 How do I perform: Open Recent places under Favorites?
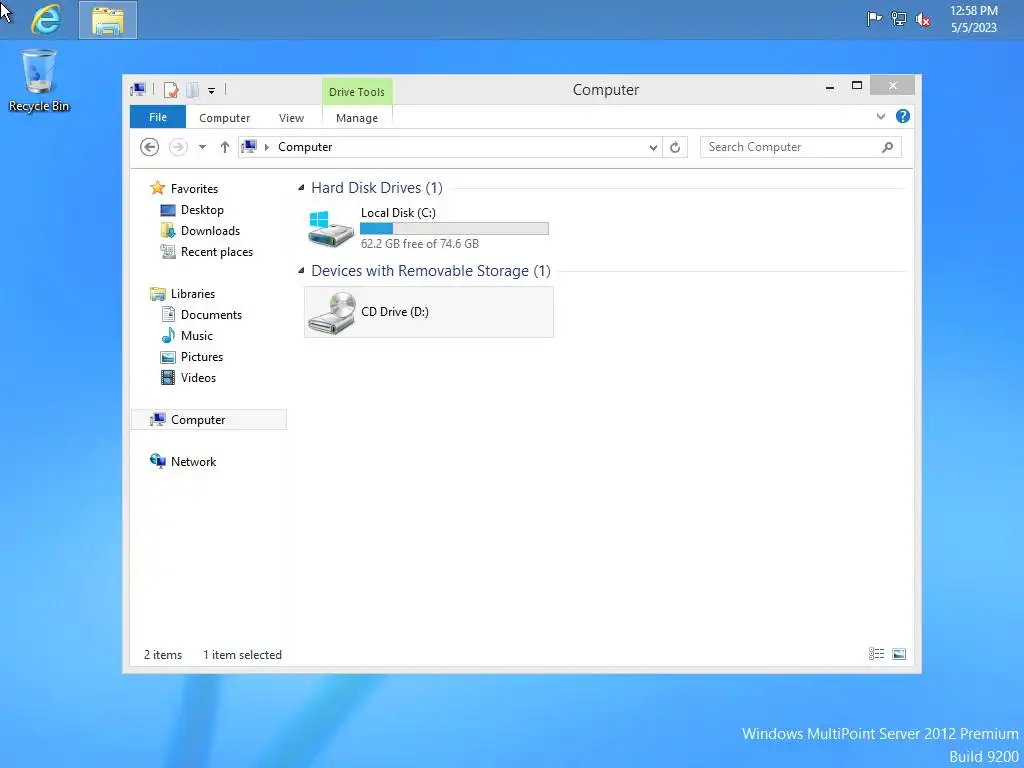click(x=217, y=251)
